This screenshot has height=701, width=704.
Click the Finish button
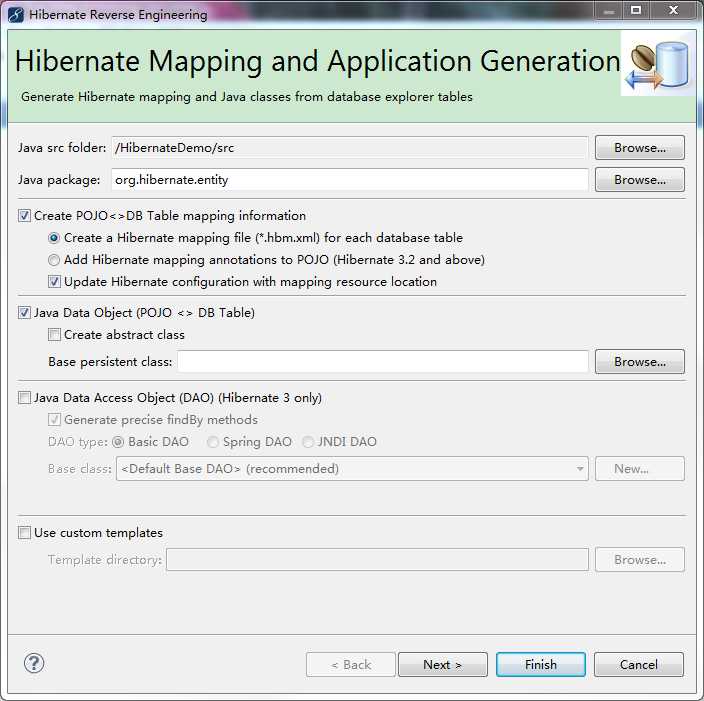pyautogui.click(x=541, y=665)
